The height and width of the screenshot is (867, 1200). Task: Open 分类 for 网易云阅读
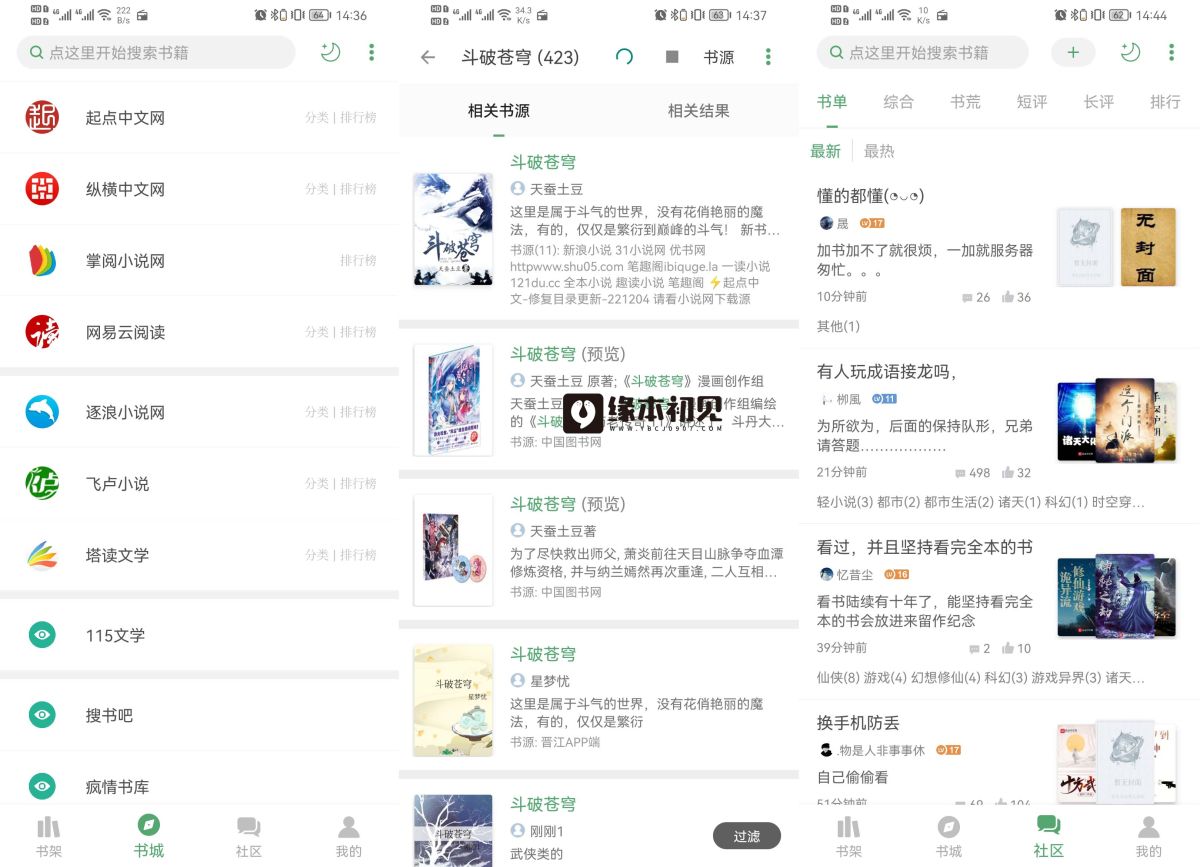point(317,332)
